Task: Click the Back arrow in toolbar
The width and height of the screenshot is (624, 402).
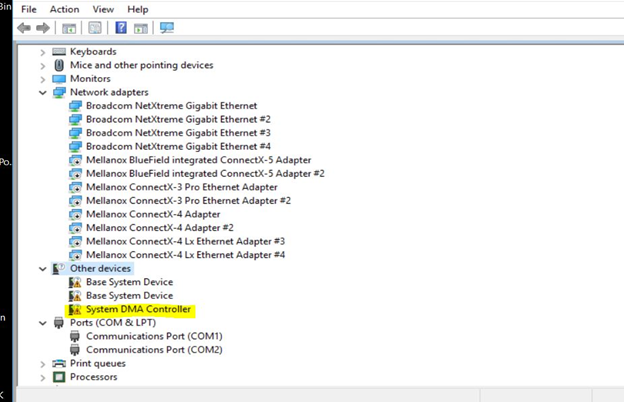Action: click(x=25, y=28)
